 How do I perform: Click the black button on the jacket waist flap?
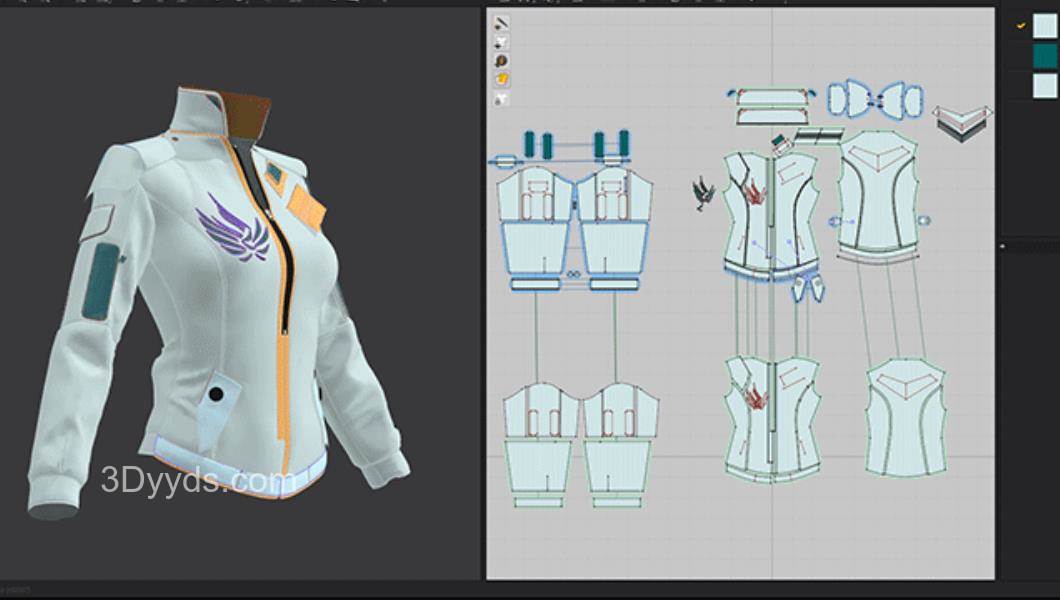(x=215, y=396)
